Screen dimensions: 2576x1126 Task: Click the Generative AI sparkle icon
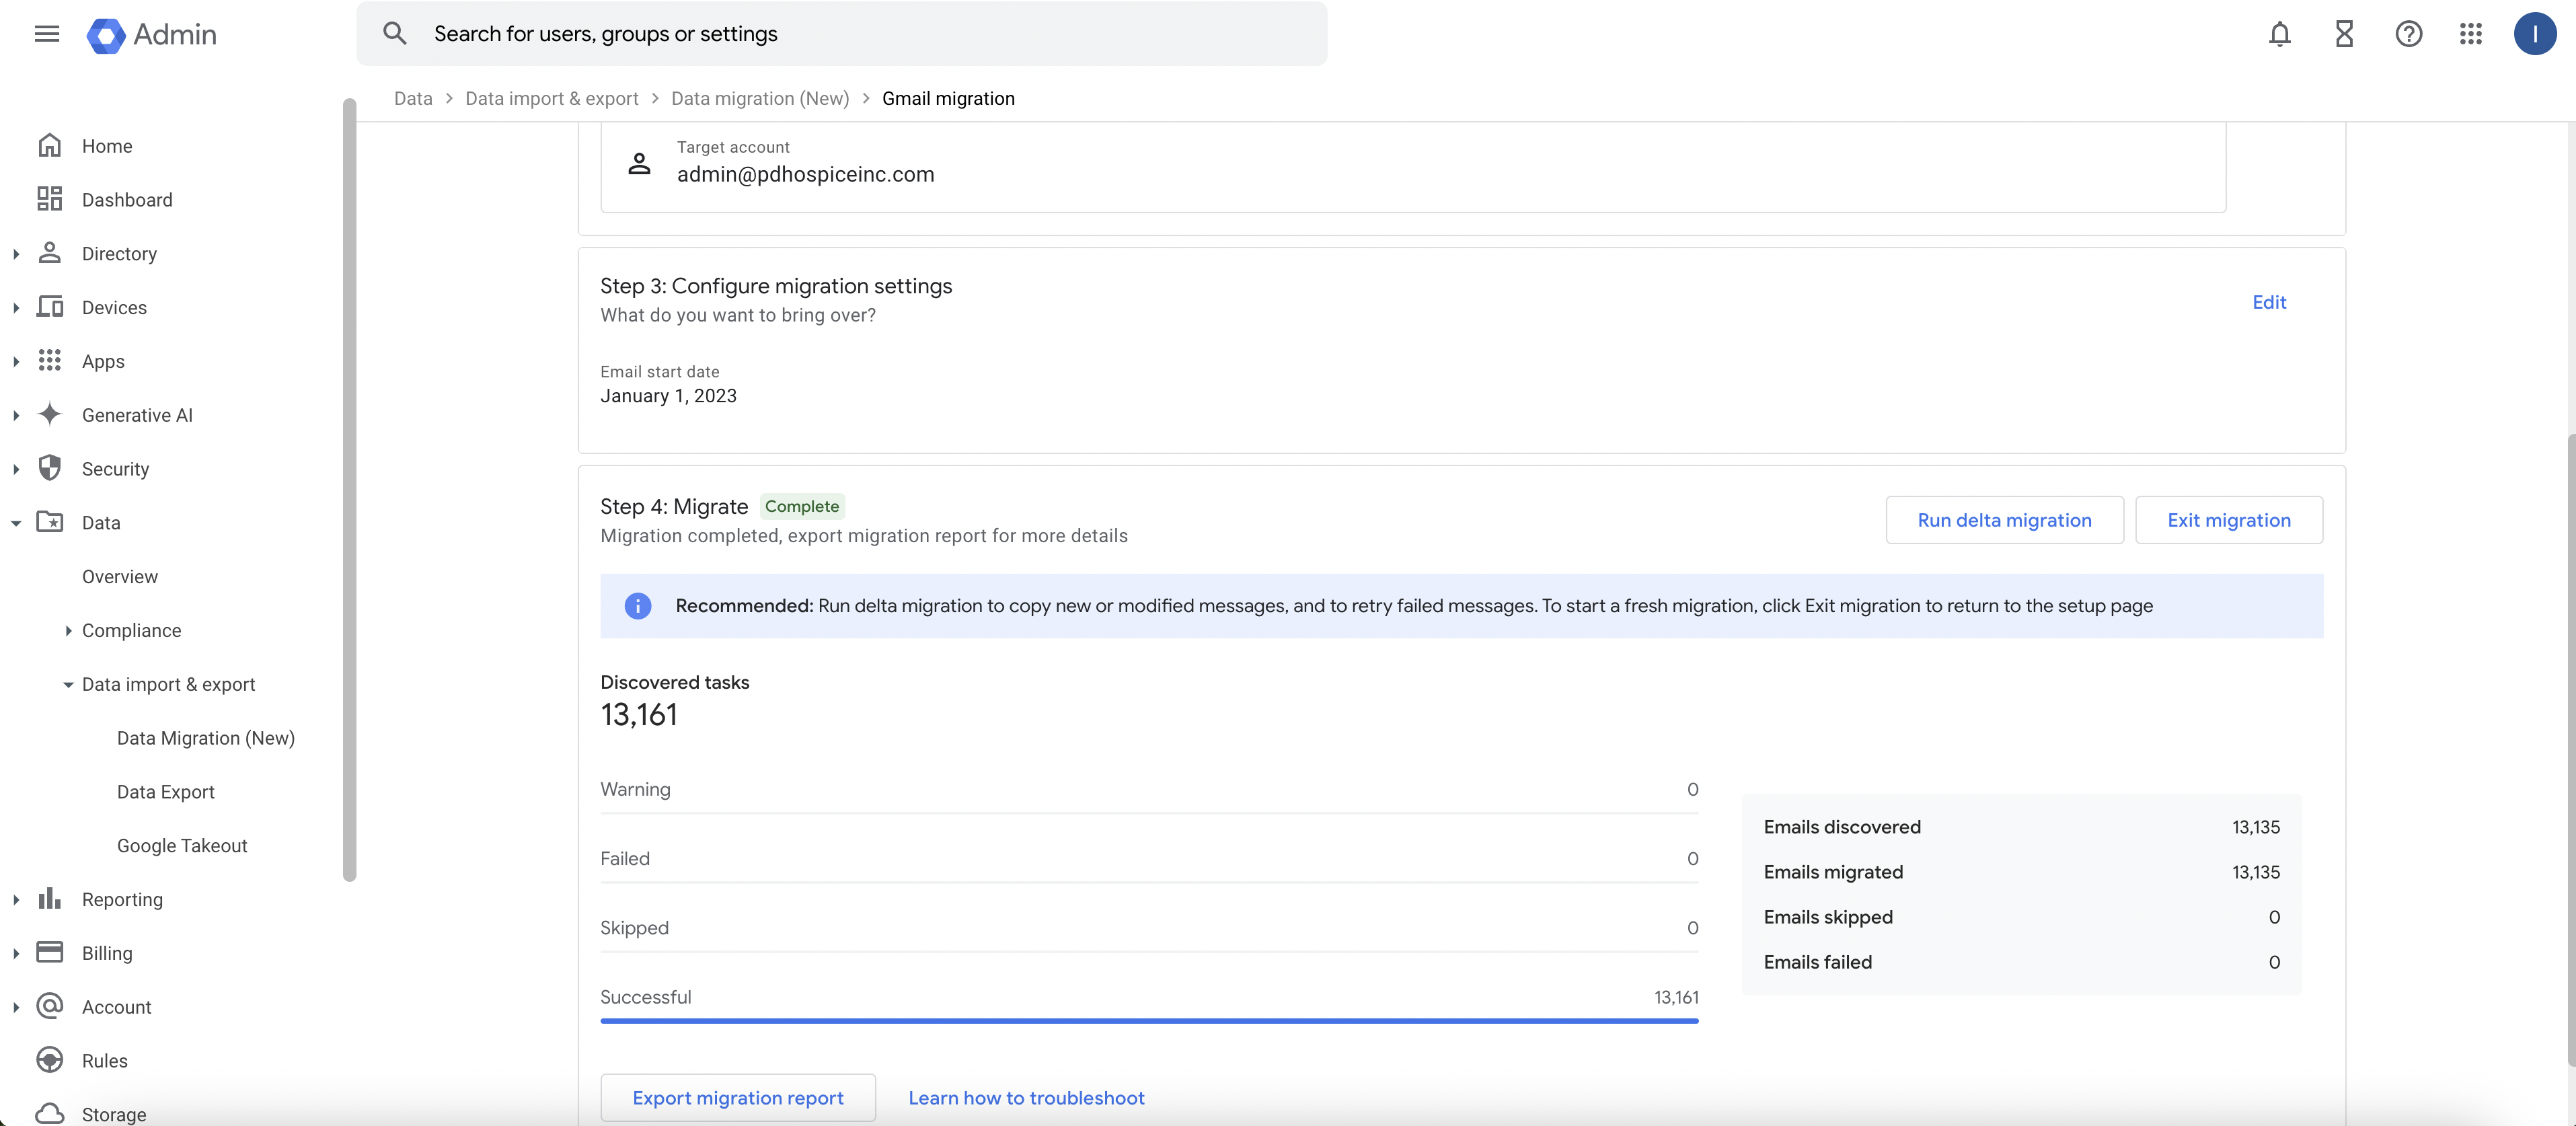click(x=50, y=414)
